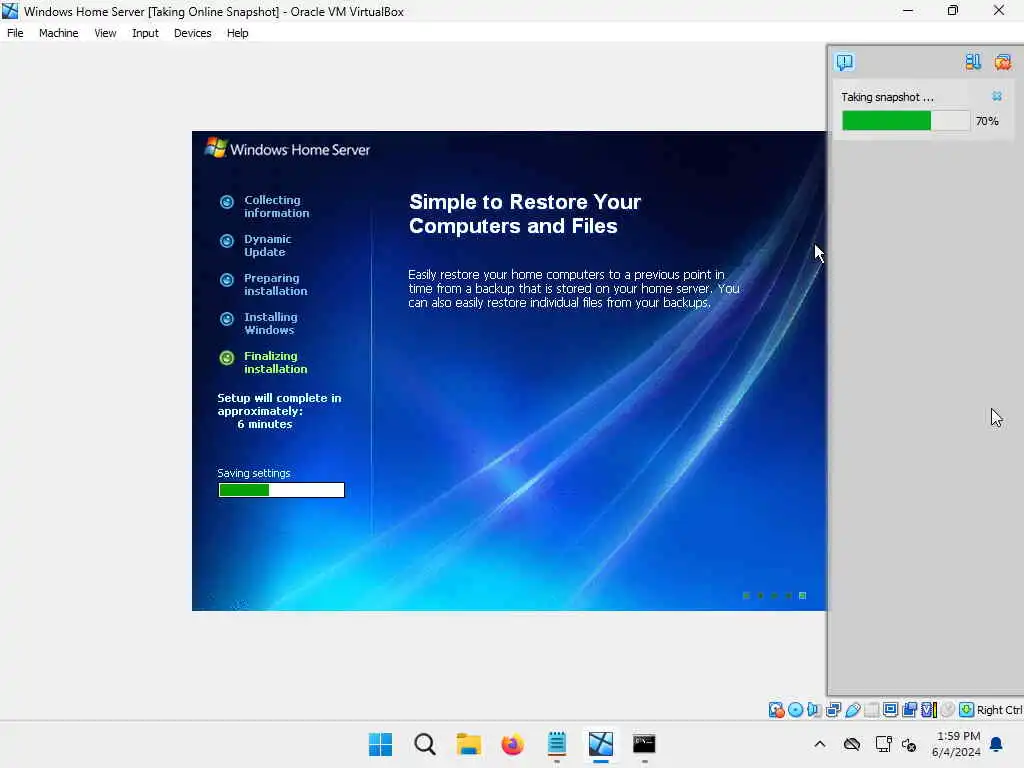Screen dimensions: 1024x768
Task: Launch Firefox from the taskbar
Action: (x=512, y=744)
